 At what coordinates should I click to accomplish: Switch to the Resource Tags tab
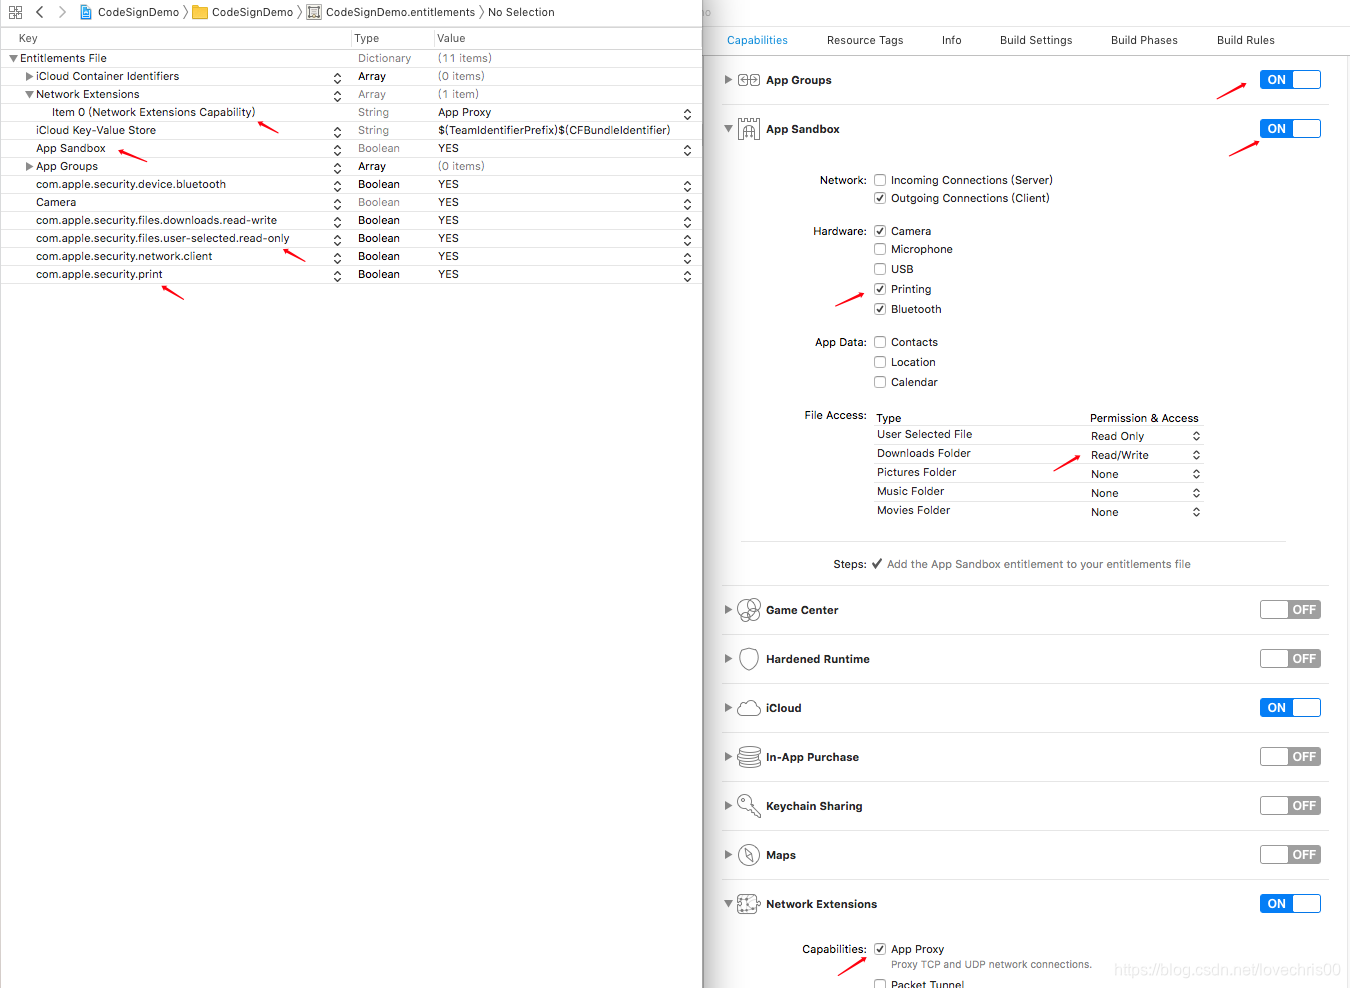864,40
